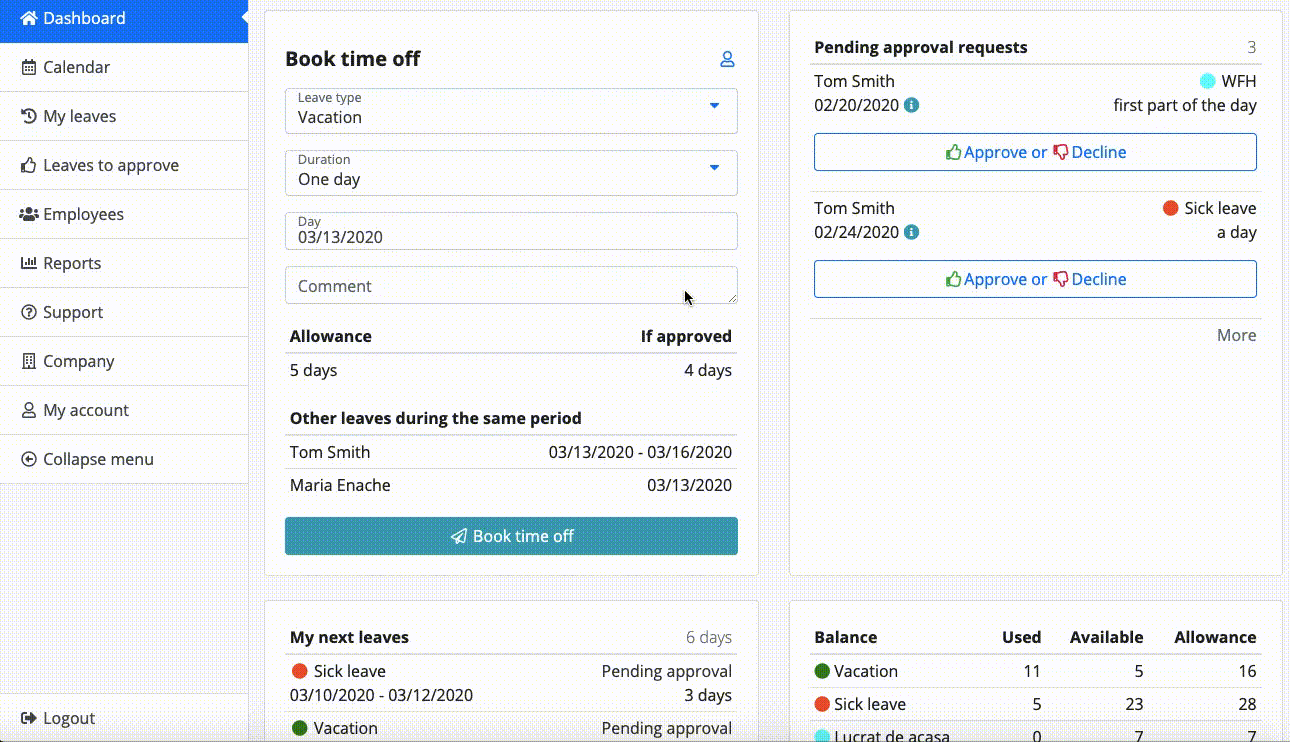Viewport: 1290px width, 742px height.
Task: Click the '6 days' total in My next leaves
Action: tap(708, 637)
